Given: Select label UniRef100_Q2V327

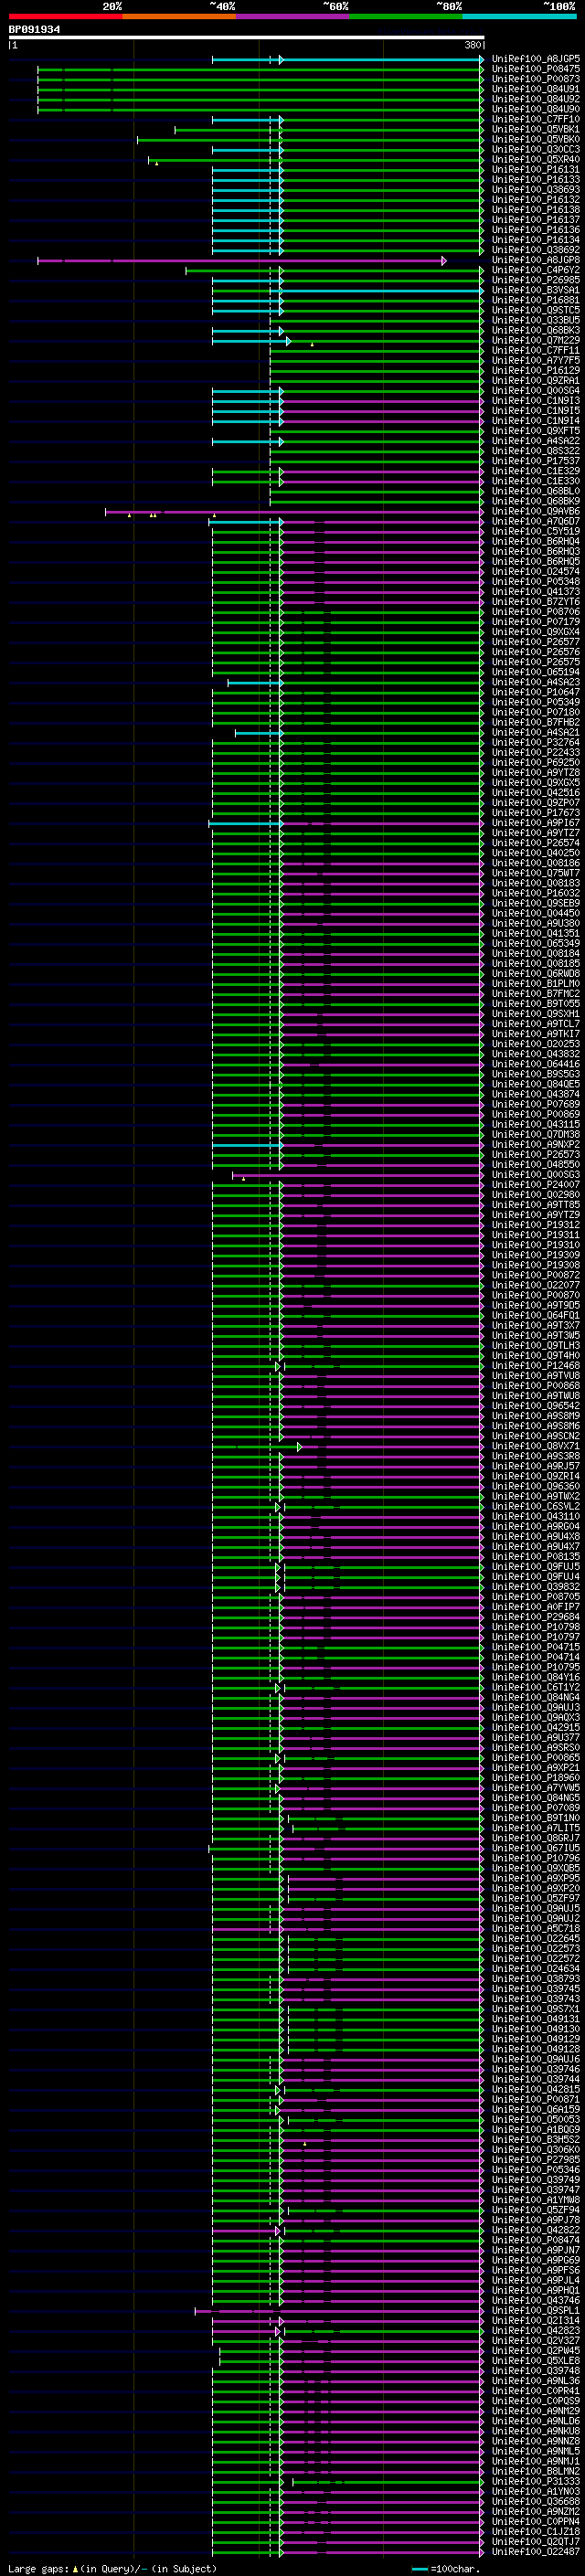Looking at the screenshot, I should pos(535,2340).
